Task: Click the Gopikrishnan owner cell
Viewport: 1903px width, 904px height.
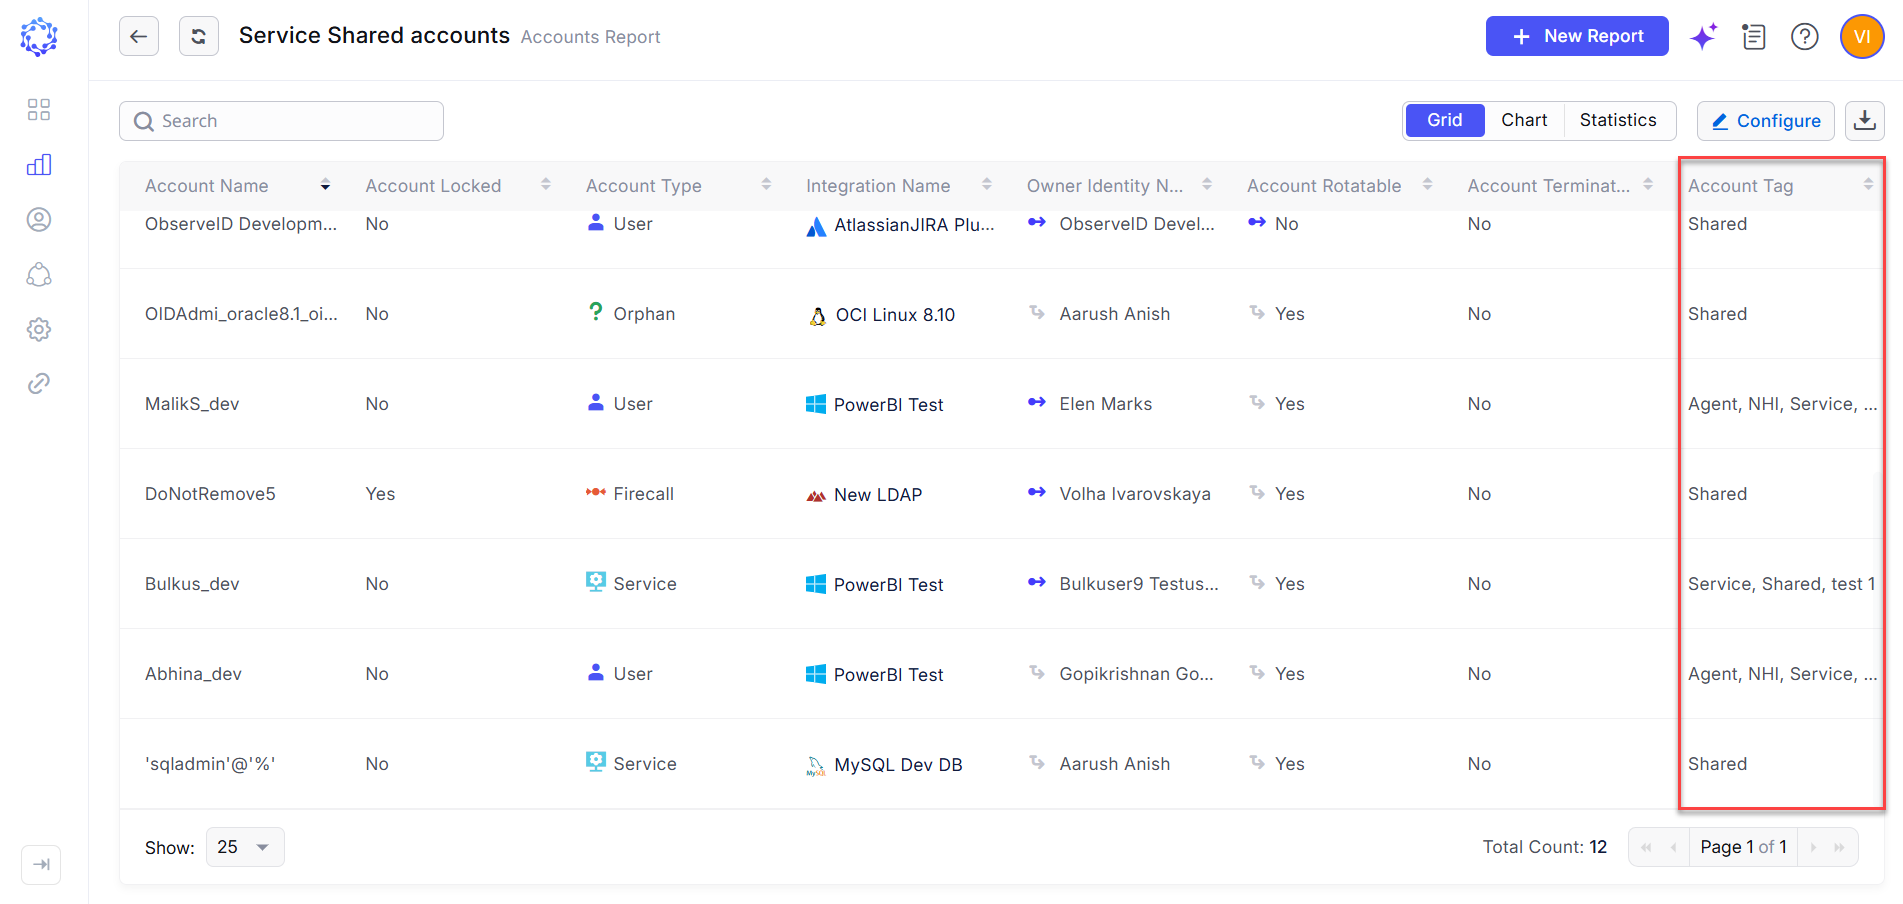Action: 1136,674
